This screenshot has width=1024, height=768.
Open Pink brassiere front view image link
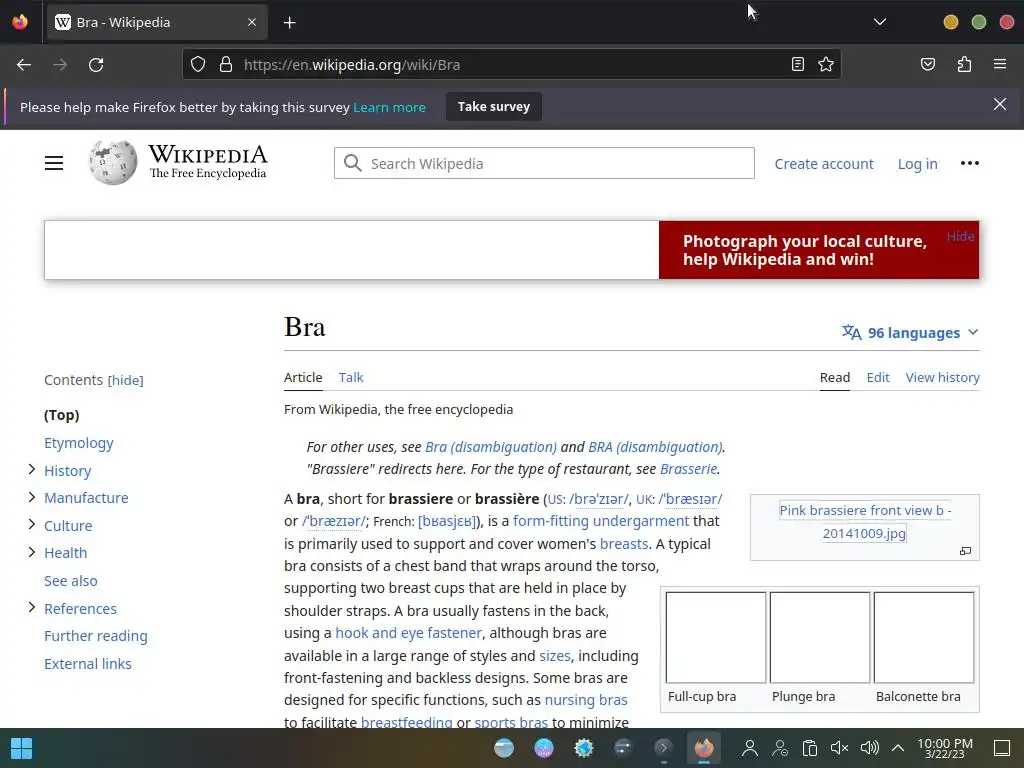point(865,522)
